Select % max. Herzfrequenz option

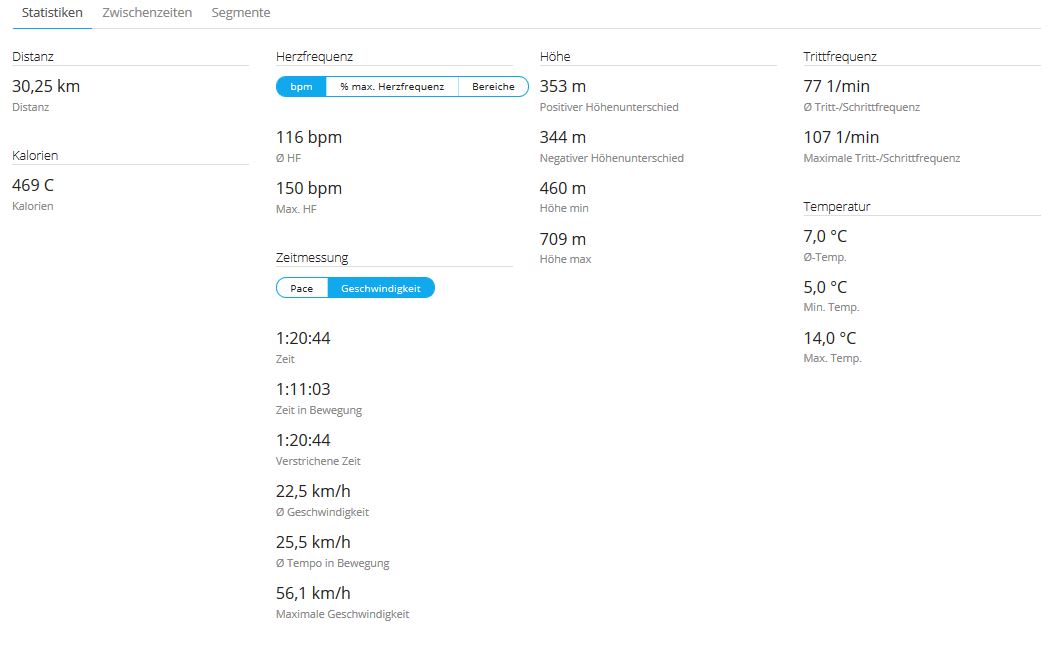click(x=392, y=86)
